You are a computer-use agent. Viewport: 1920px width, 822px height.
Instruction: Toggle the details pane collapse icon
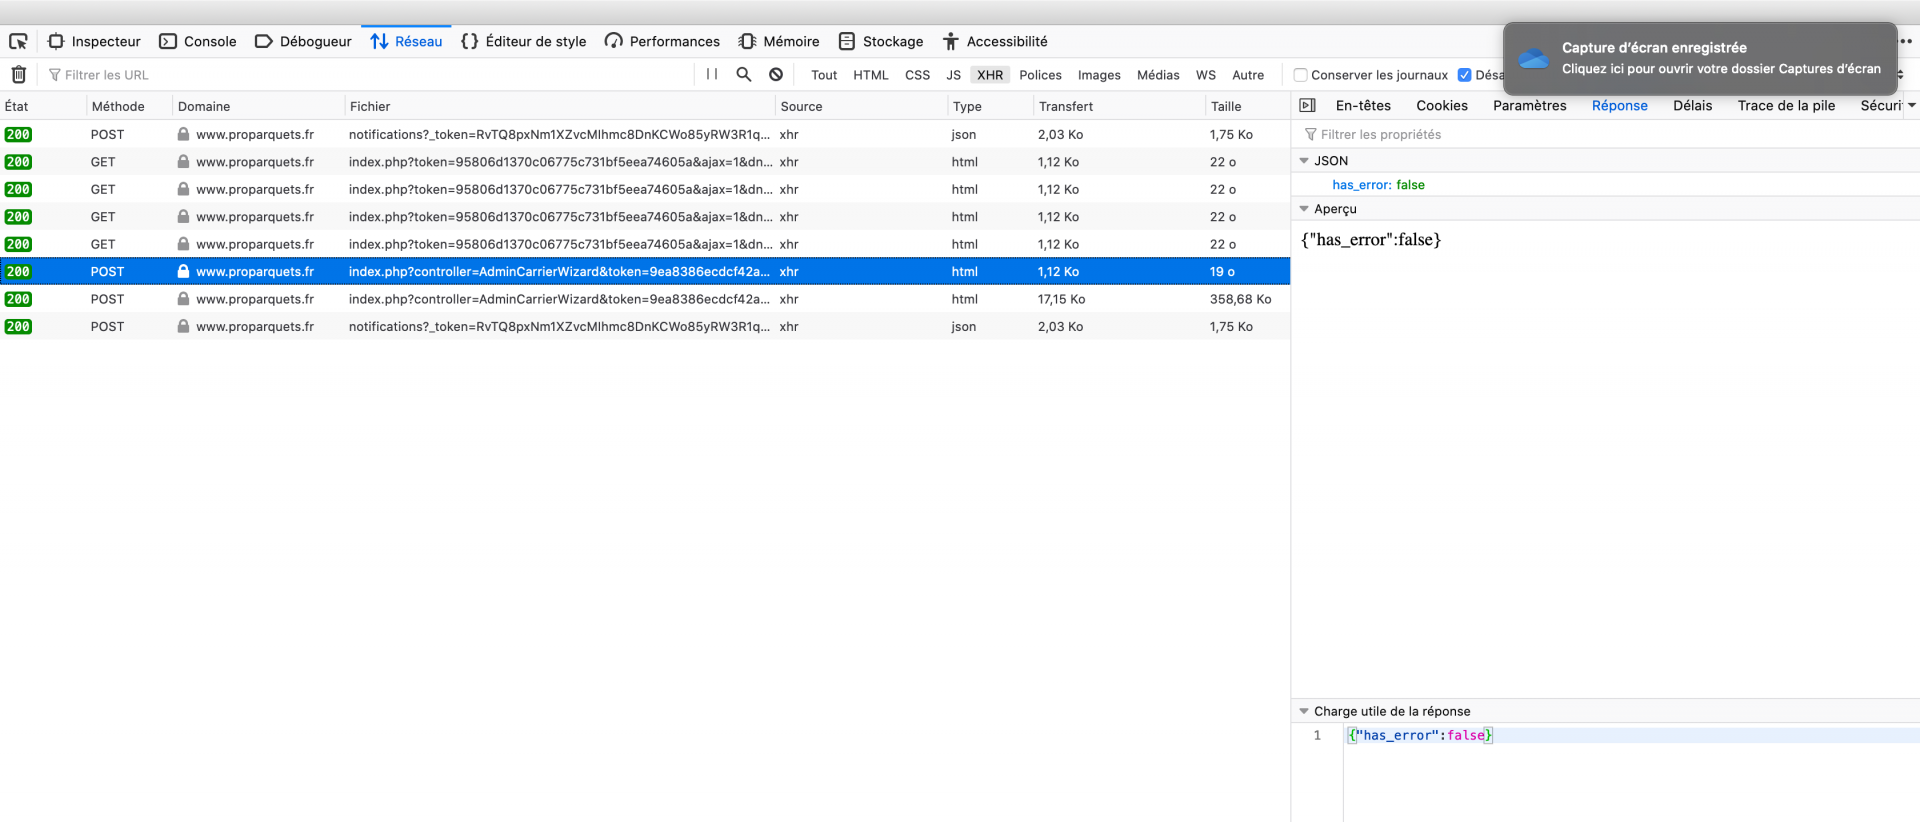pyautogui.click(x=1307, y=105)
